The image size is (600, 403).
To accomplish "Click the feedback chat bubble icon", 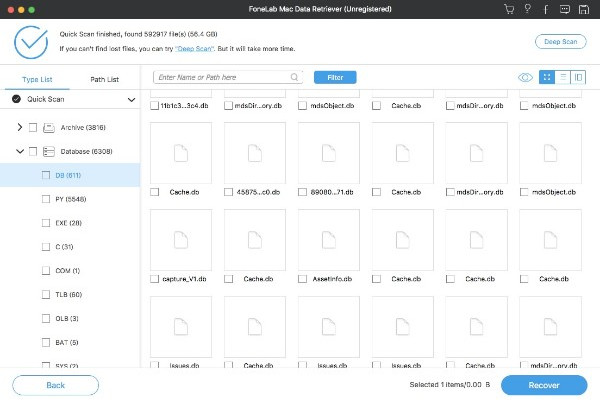I will (565, 10).
